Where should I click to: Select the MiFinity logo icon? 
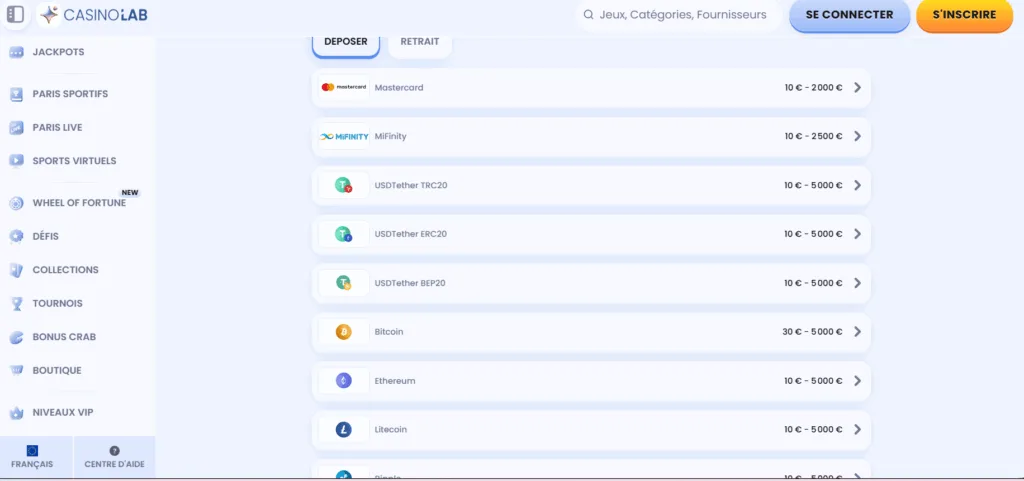click(344, 136)
